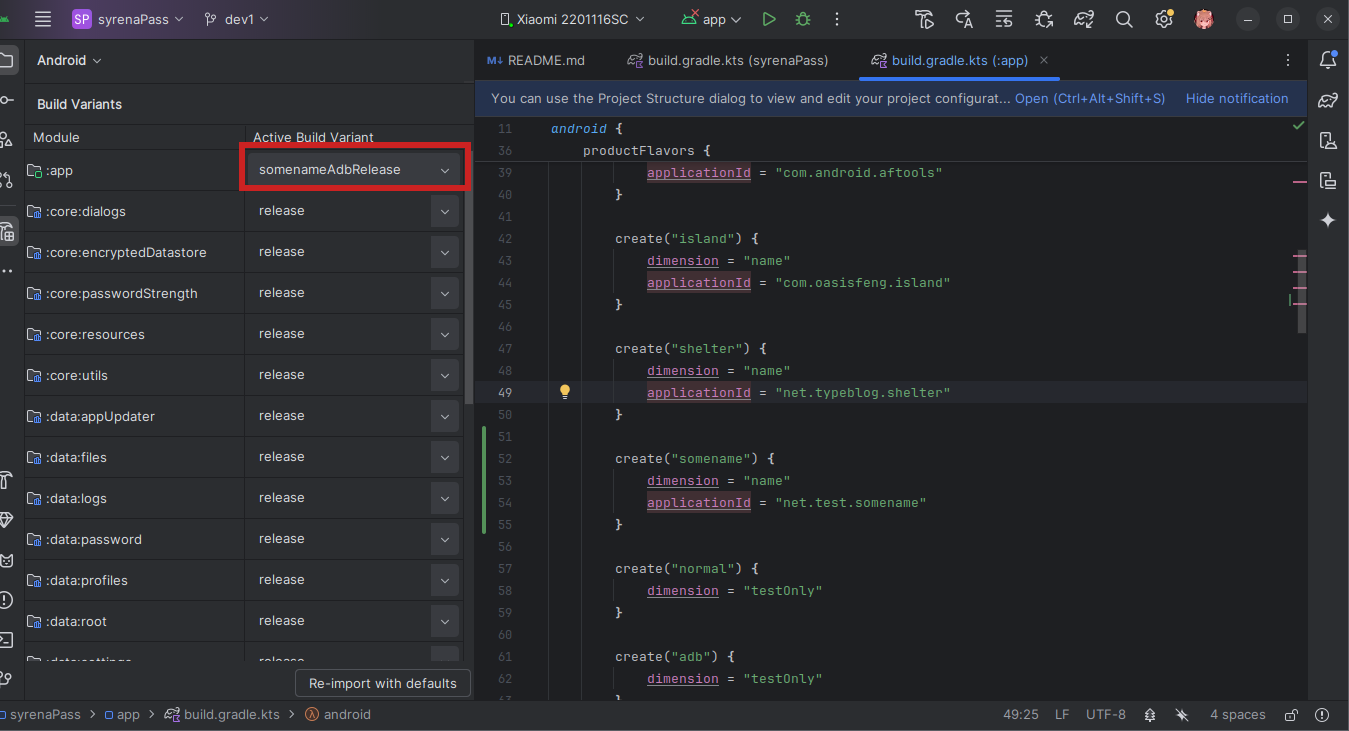This screenshot has width=1349, height=731.
Task: Click the editor vertical scrollbar thumb
Action: click(x=1302, y=290)
